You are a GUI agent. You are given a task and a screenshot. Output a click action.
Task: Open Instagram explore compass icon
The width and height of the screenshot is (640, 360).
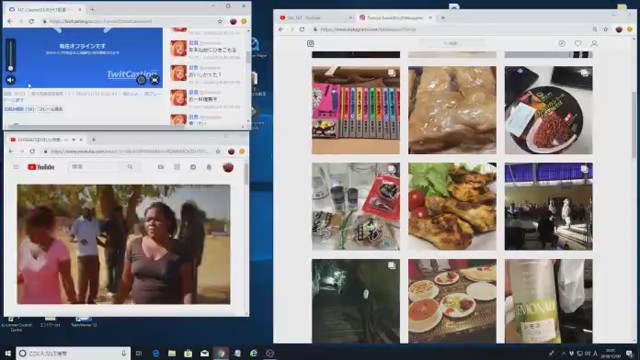point(562,43)
